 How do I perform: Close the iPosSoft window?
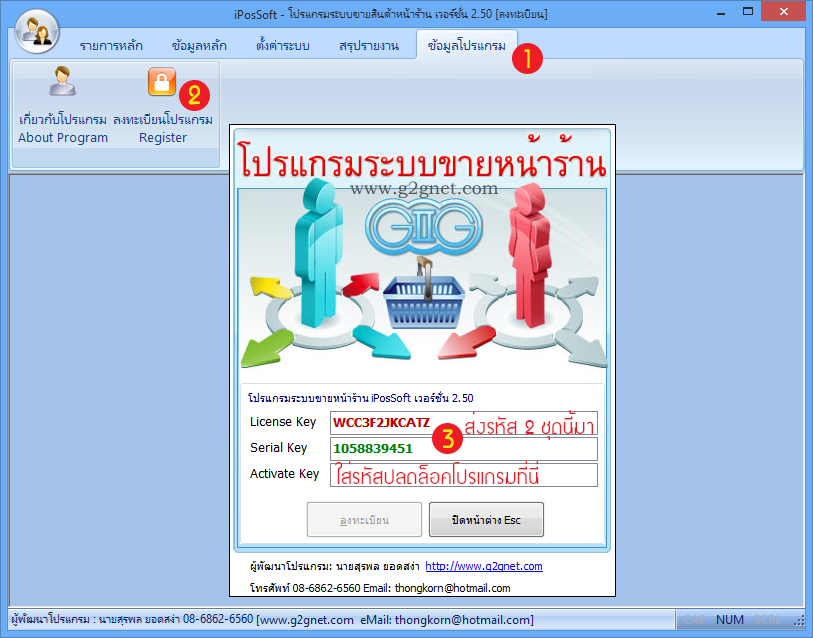pos(783,11)
